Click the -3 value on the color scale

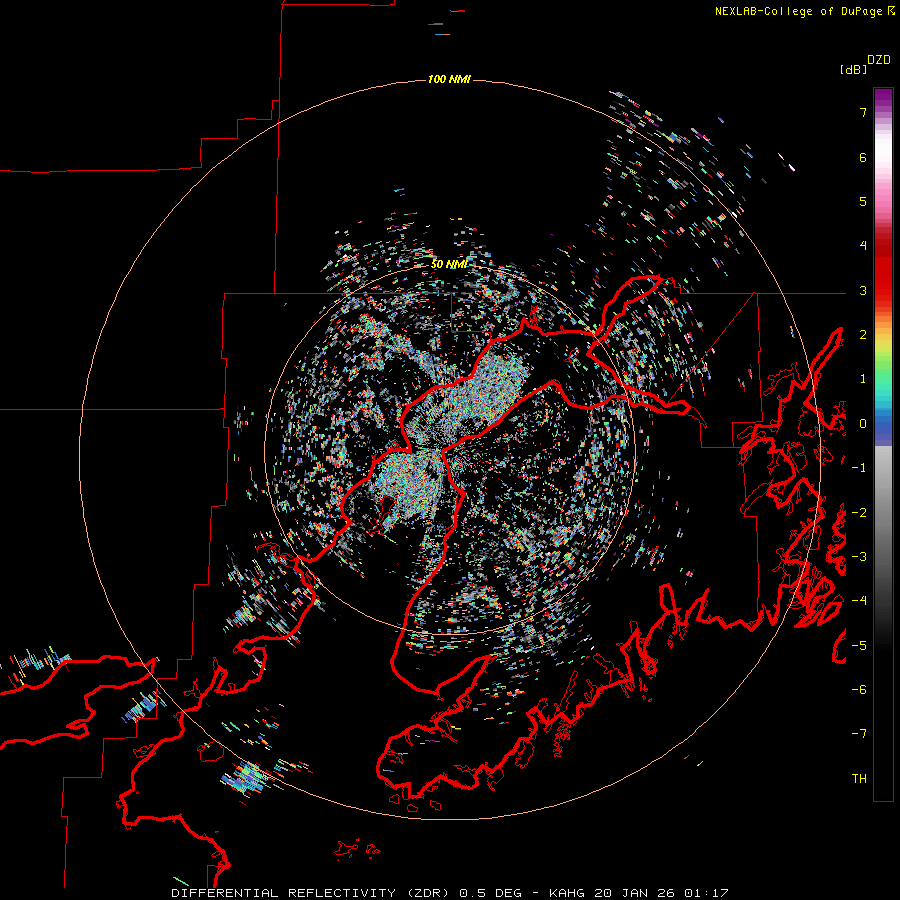tap(859, 557)
